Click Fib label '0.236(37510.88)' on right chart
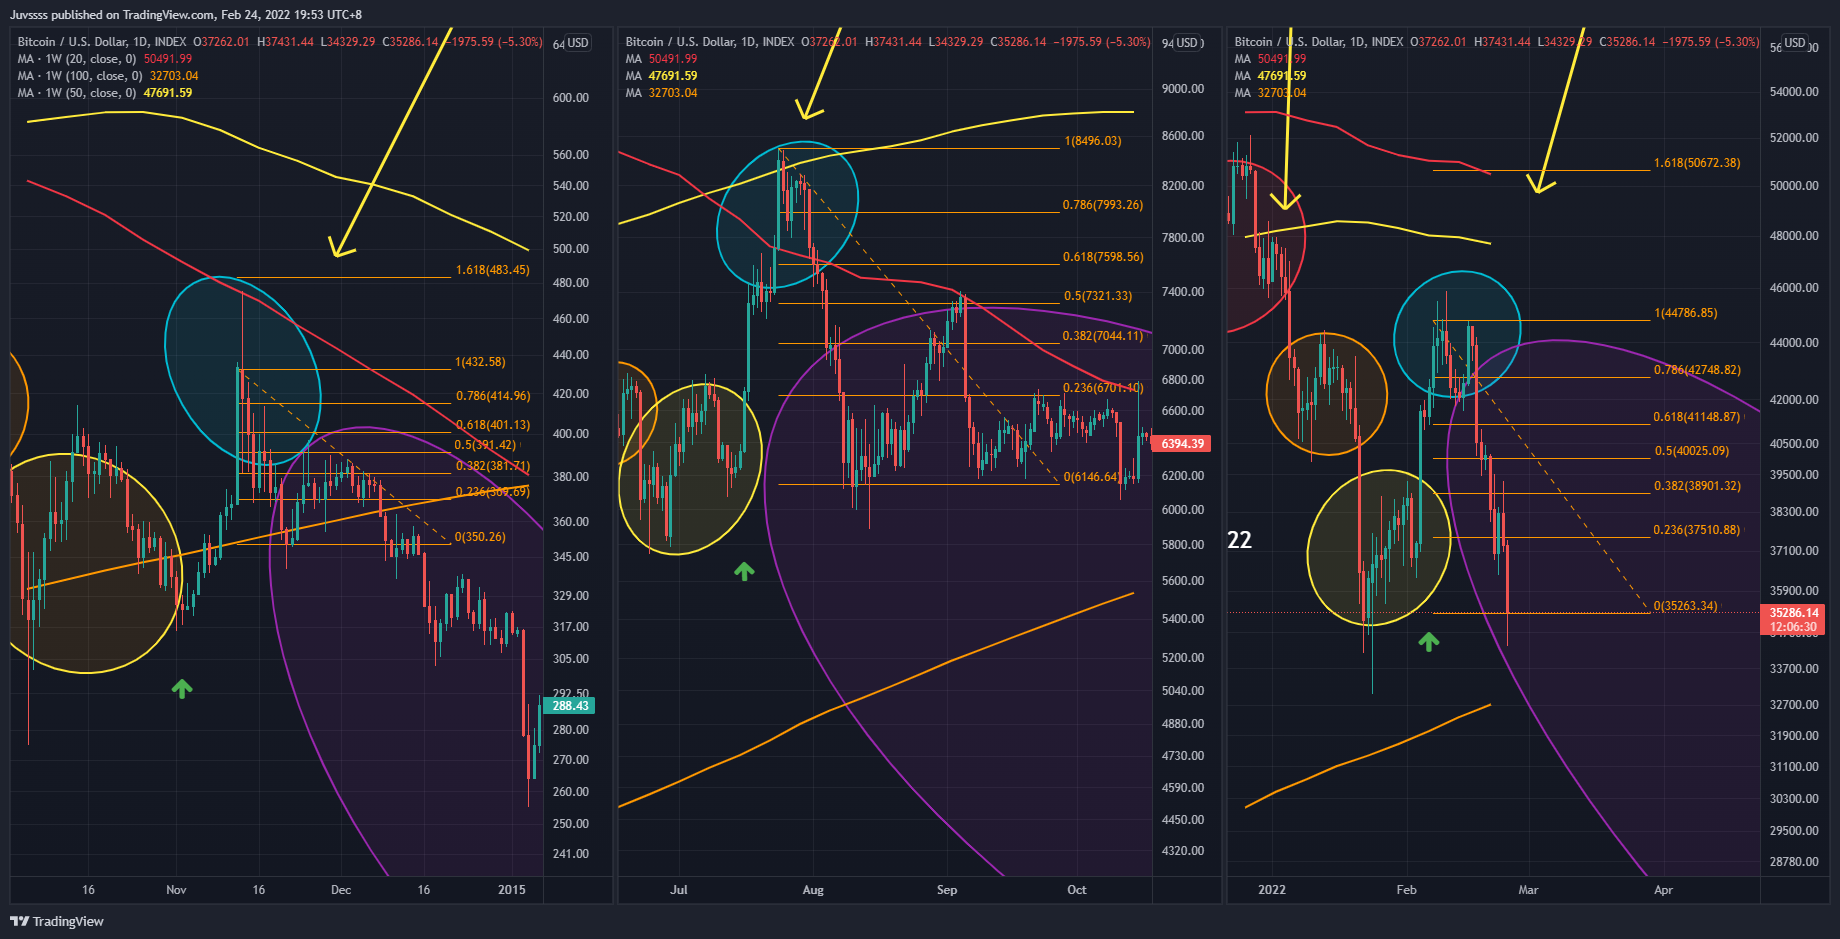The height and width of the screenshot is (939, 1840). click(1697, 530)
